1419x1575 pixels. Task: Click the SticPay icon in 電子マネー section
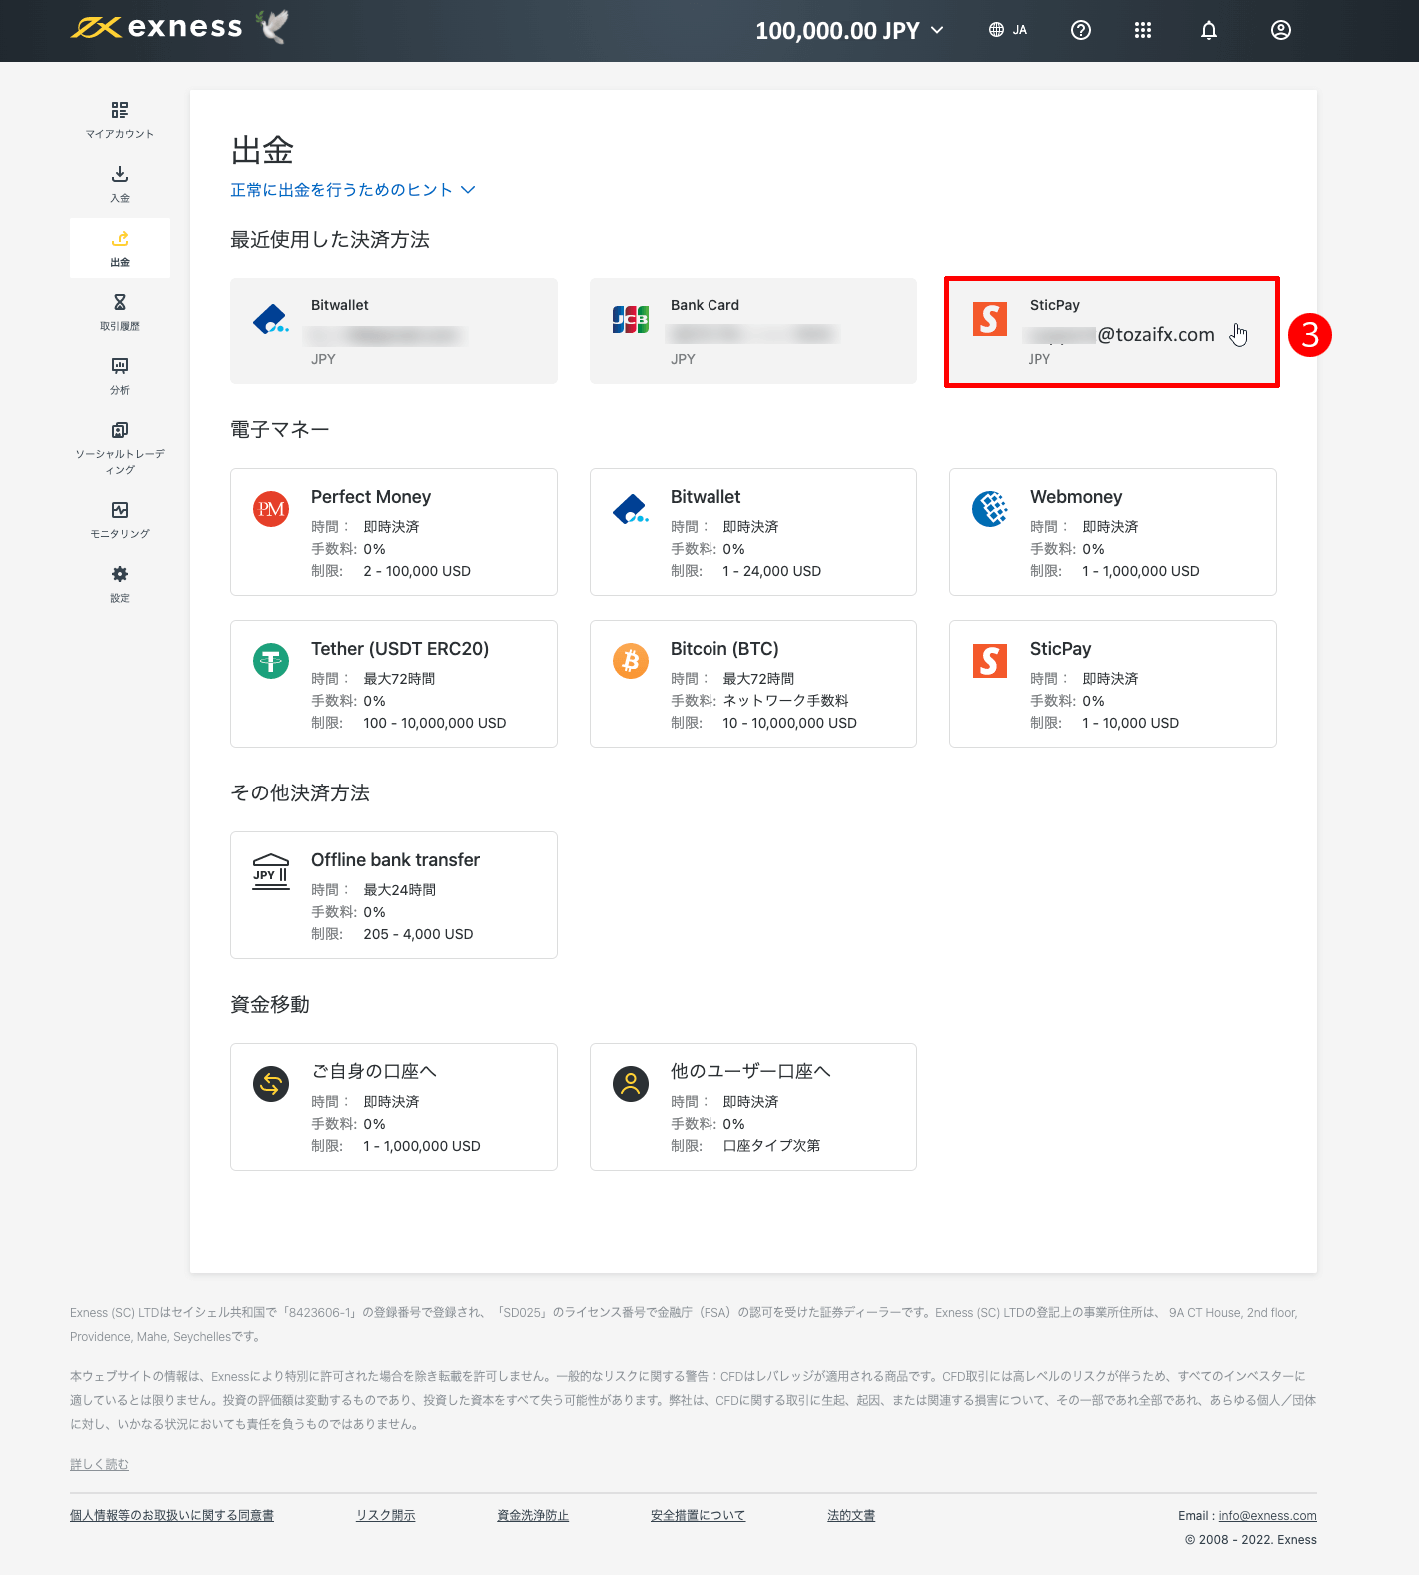pyautogui.click(x=990, y=661)
